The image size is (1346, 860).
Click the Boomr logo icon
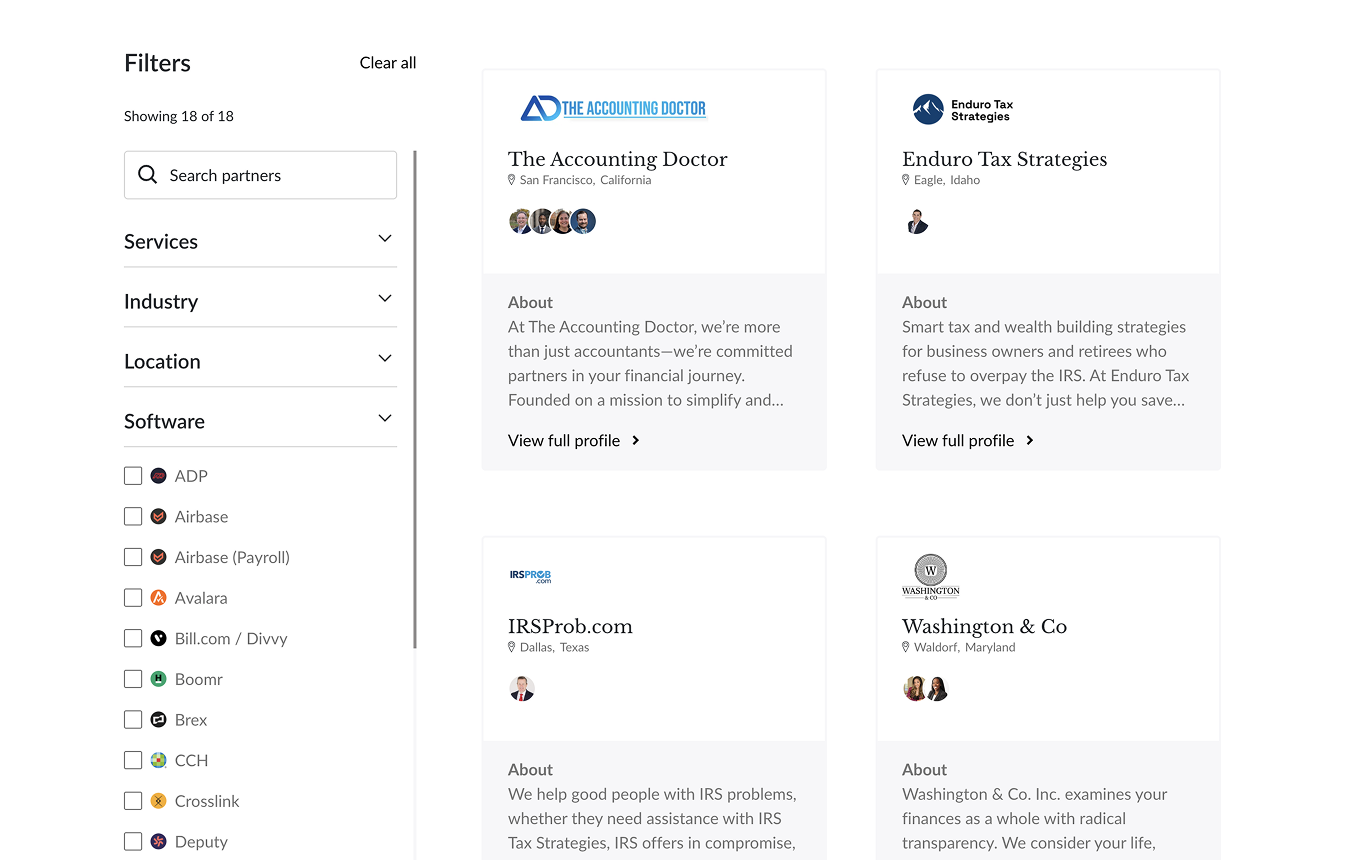pos(158,679)
